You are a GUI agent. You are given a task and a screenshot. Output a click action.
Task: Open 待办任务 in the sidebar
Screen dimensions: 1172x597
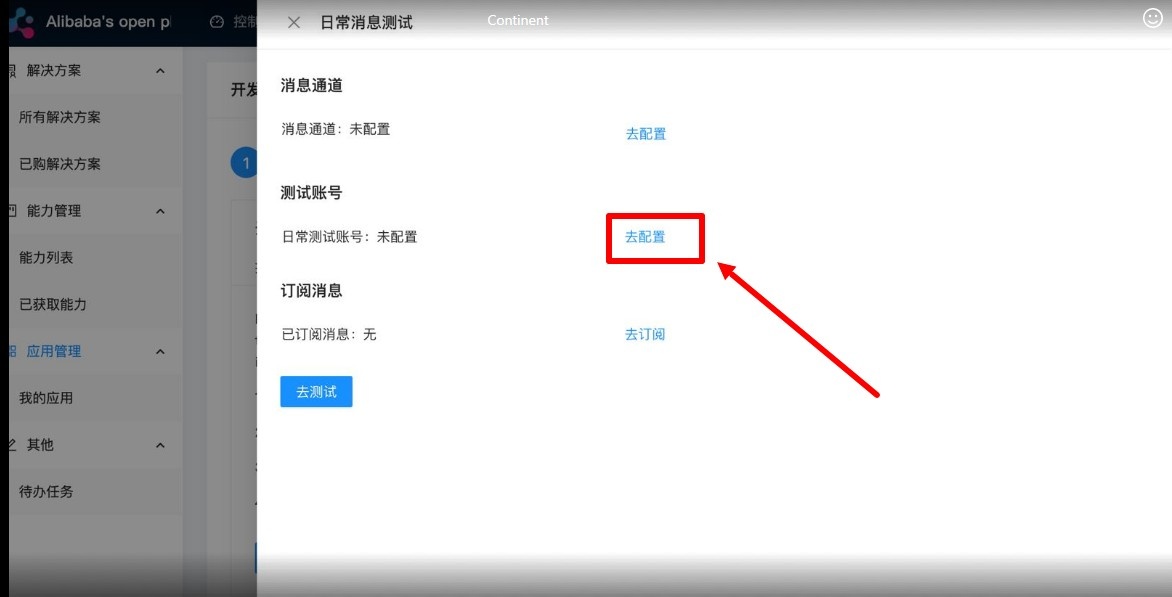46,492
